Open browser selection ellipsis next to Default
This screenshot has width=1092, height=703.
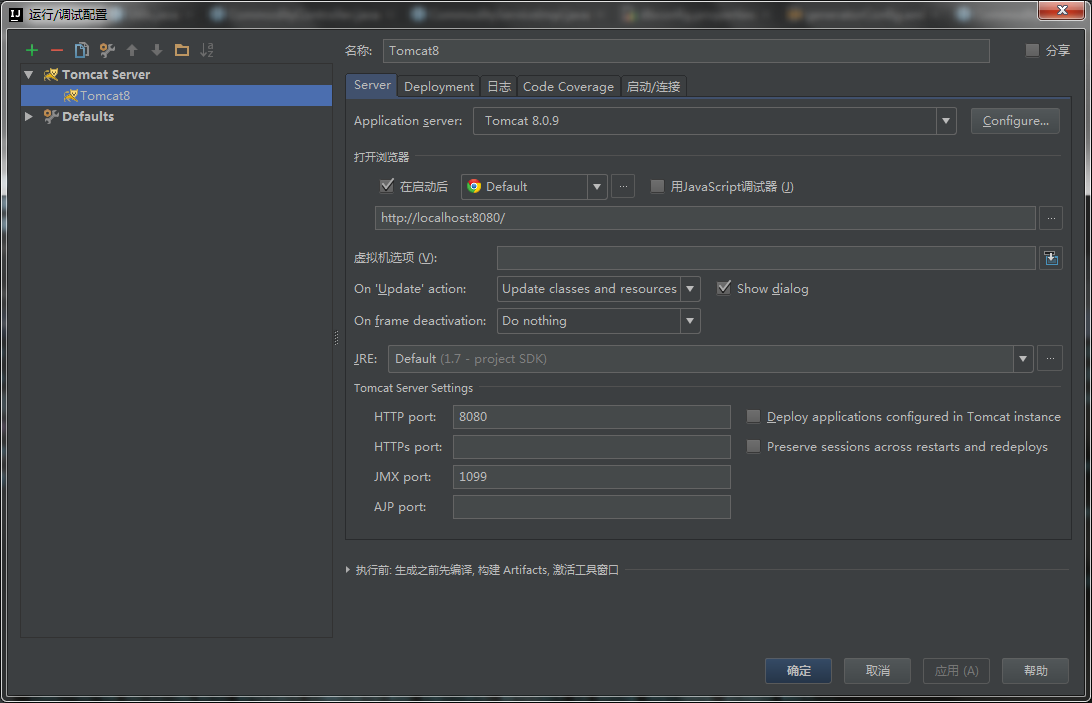[623, 187]
